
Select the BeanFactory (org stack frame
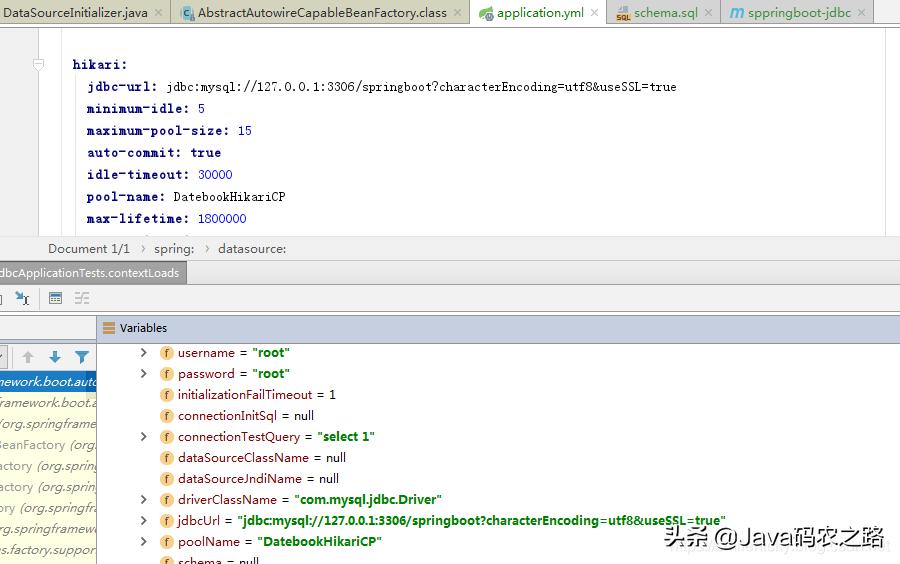coord(48,445)
